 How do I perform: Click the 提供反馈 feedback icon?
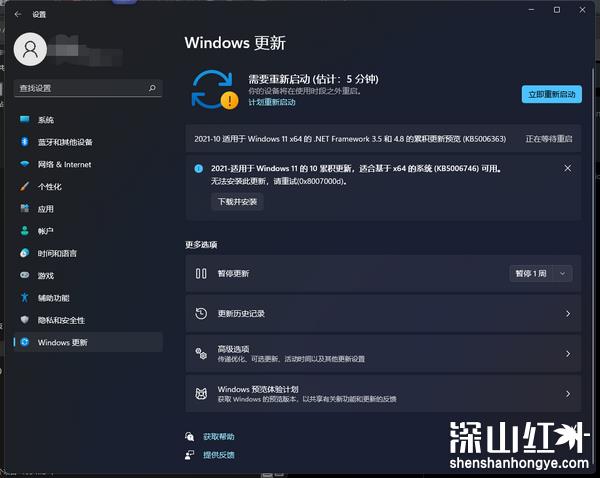point(189,455)
